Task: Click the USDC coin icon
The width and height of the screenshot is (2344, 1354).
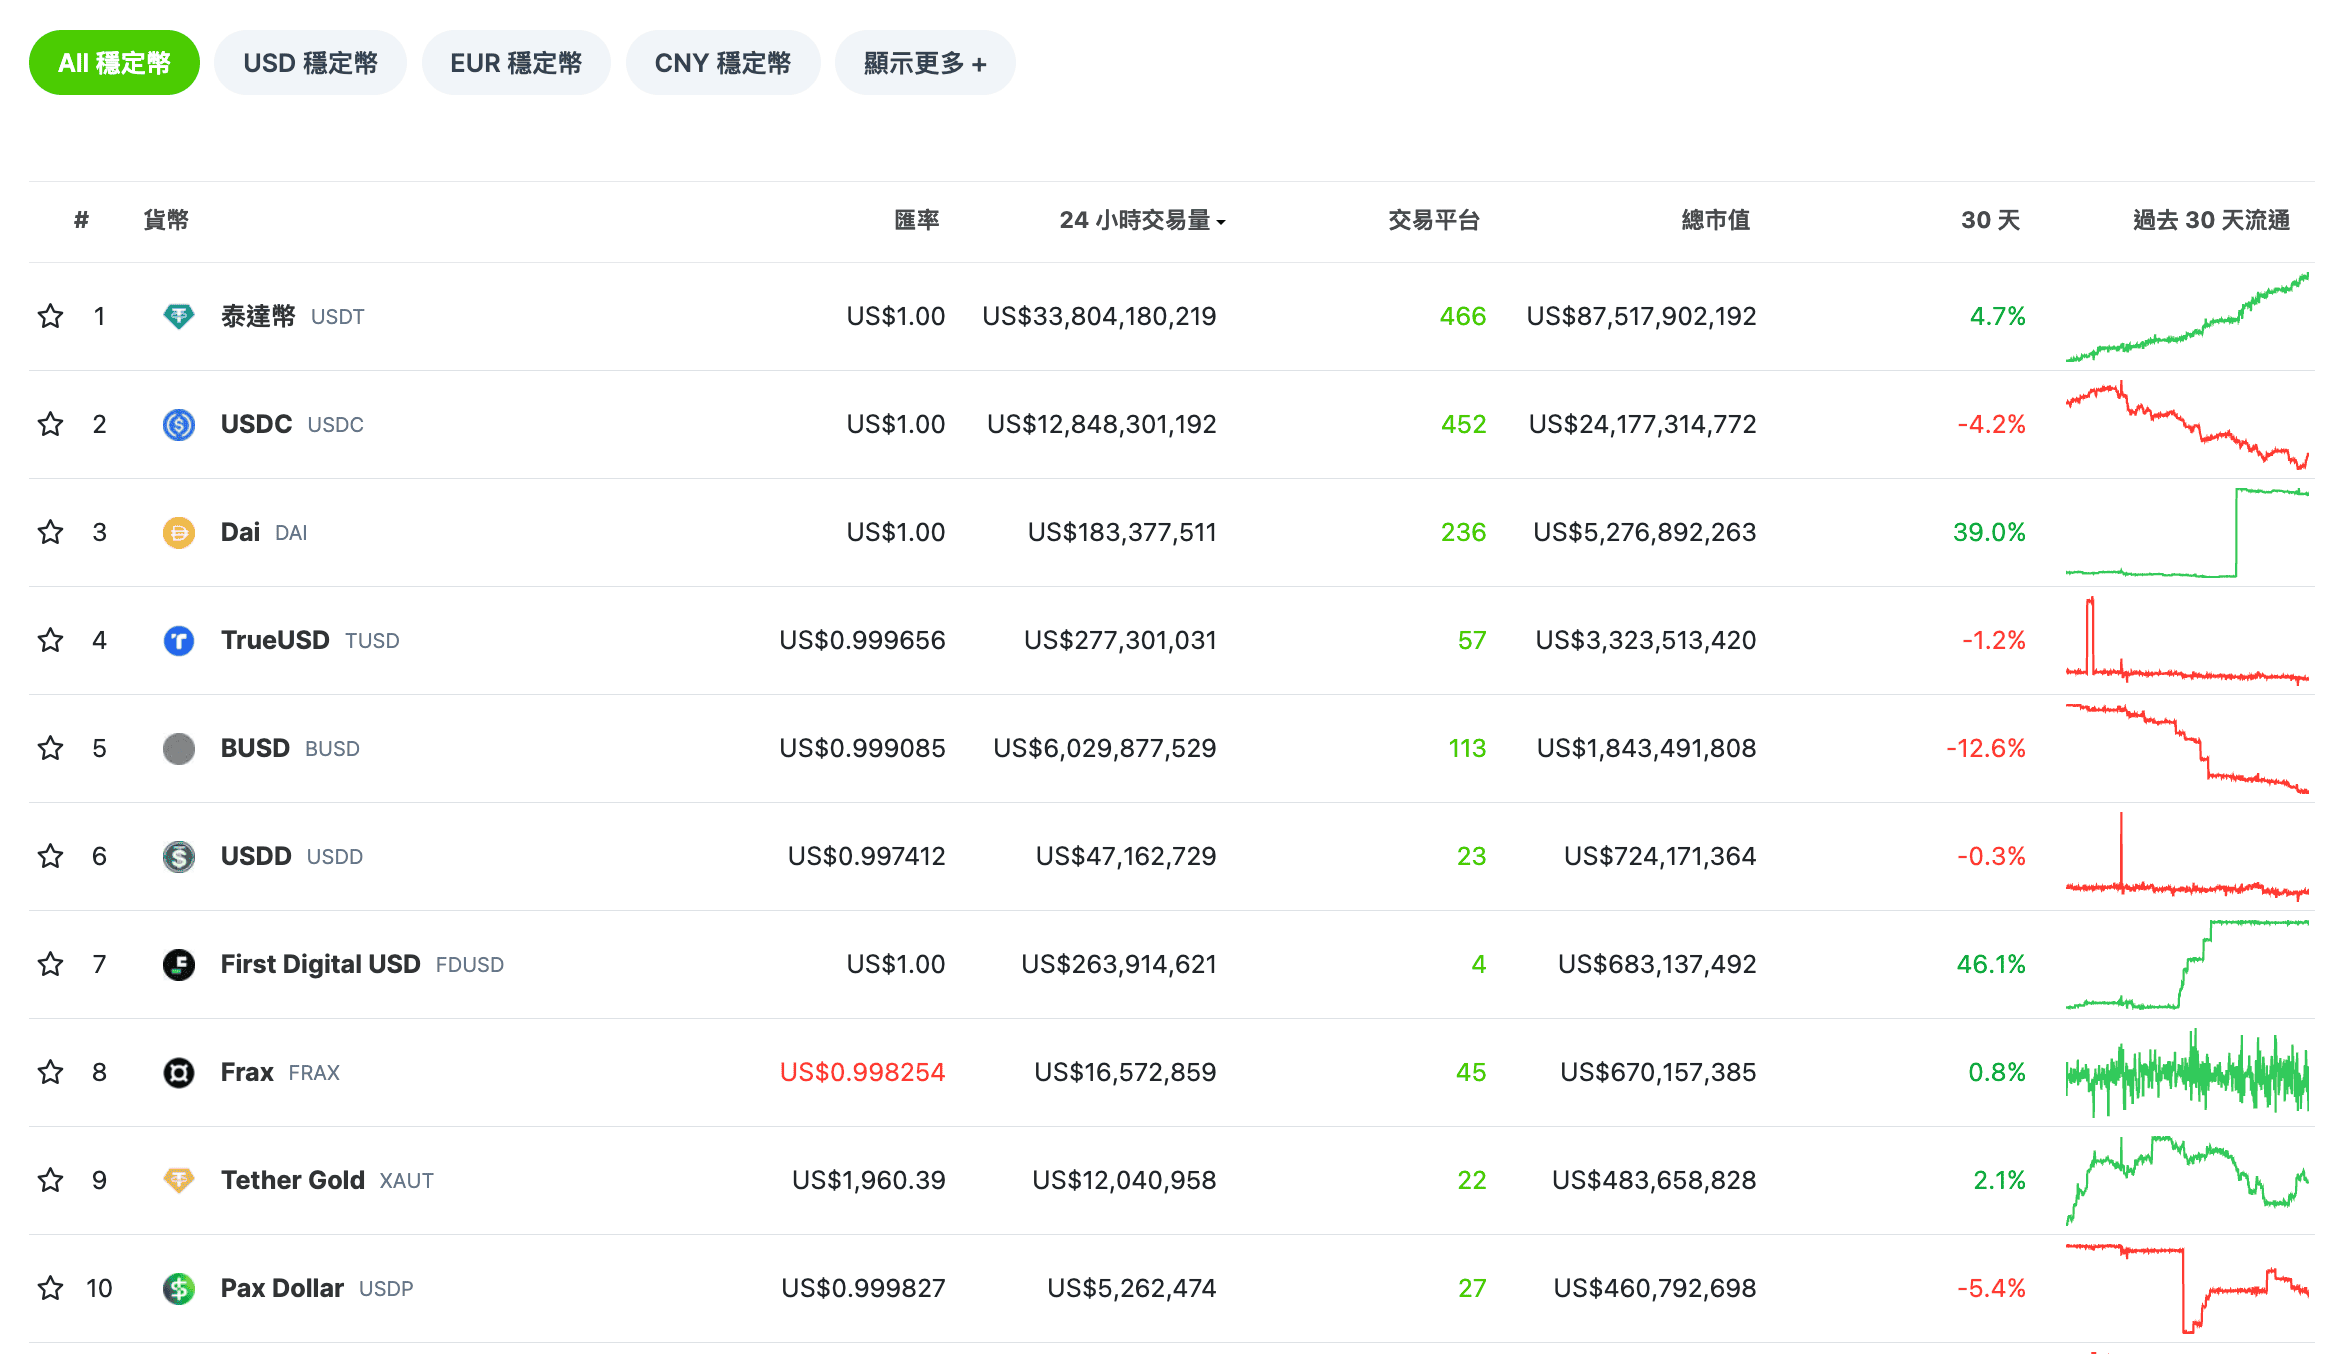Action: click(179, 425)
